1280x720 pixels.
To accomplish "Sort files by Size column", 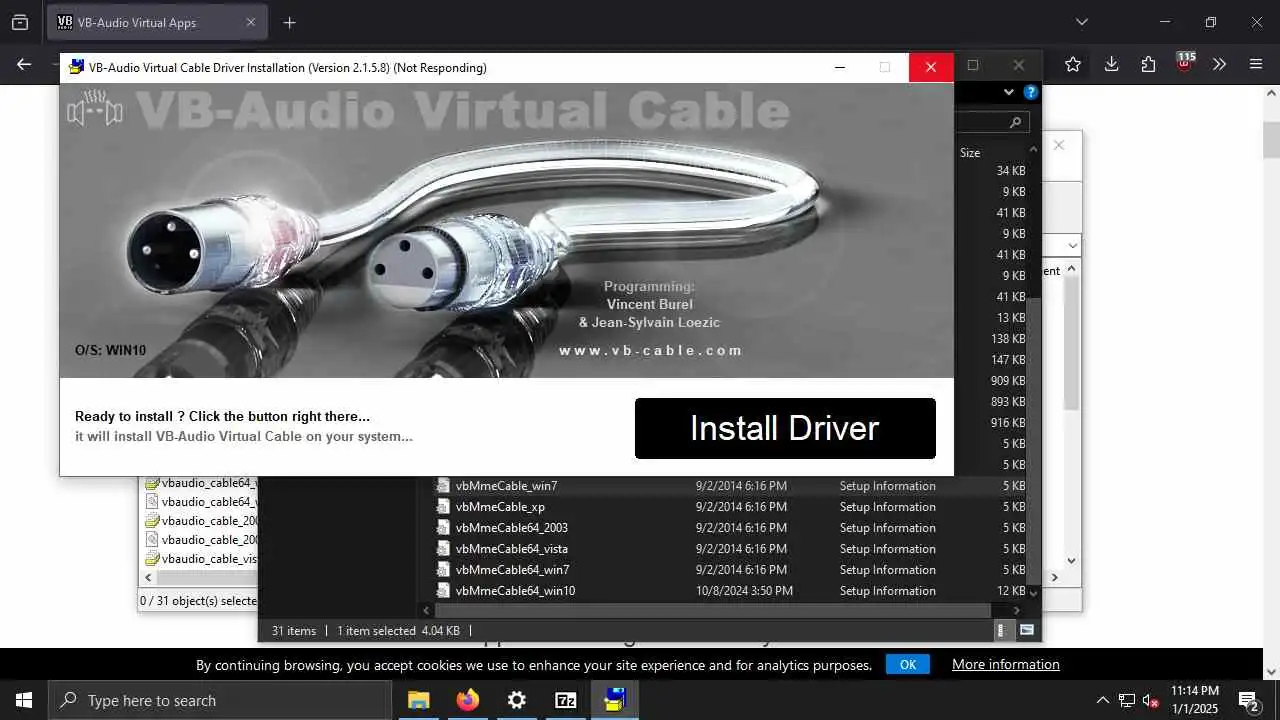I will pyautogui.click(x=970, y=153).
